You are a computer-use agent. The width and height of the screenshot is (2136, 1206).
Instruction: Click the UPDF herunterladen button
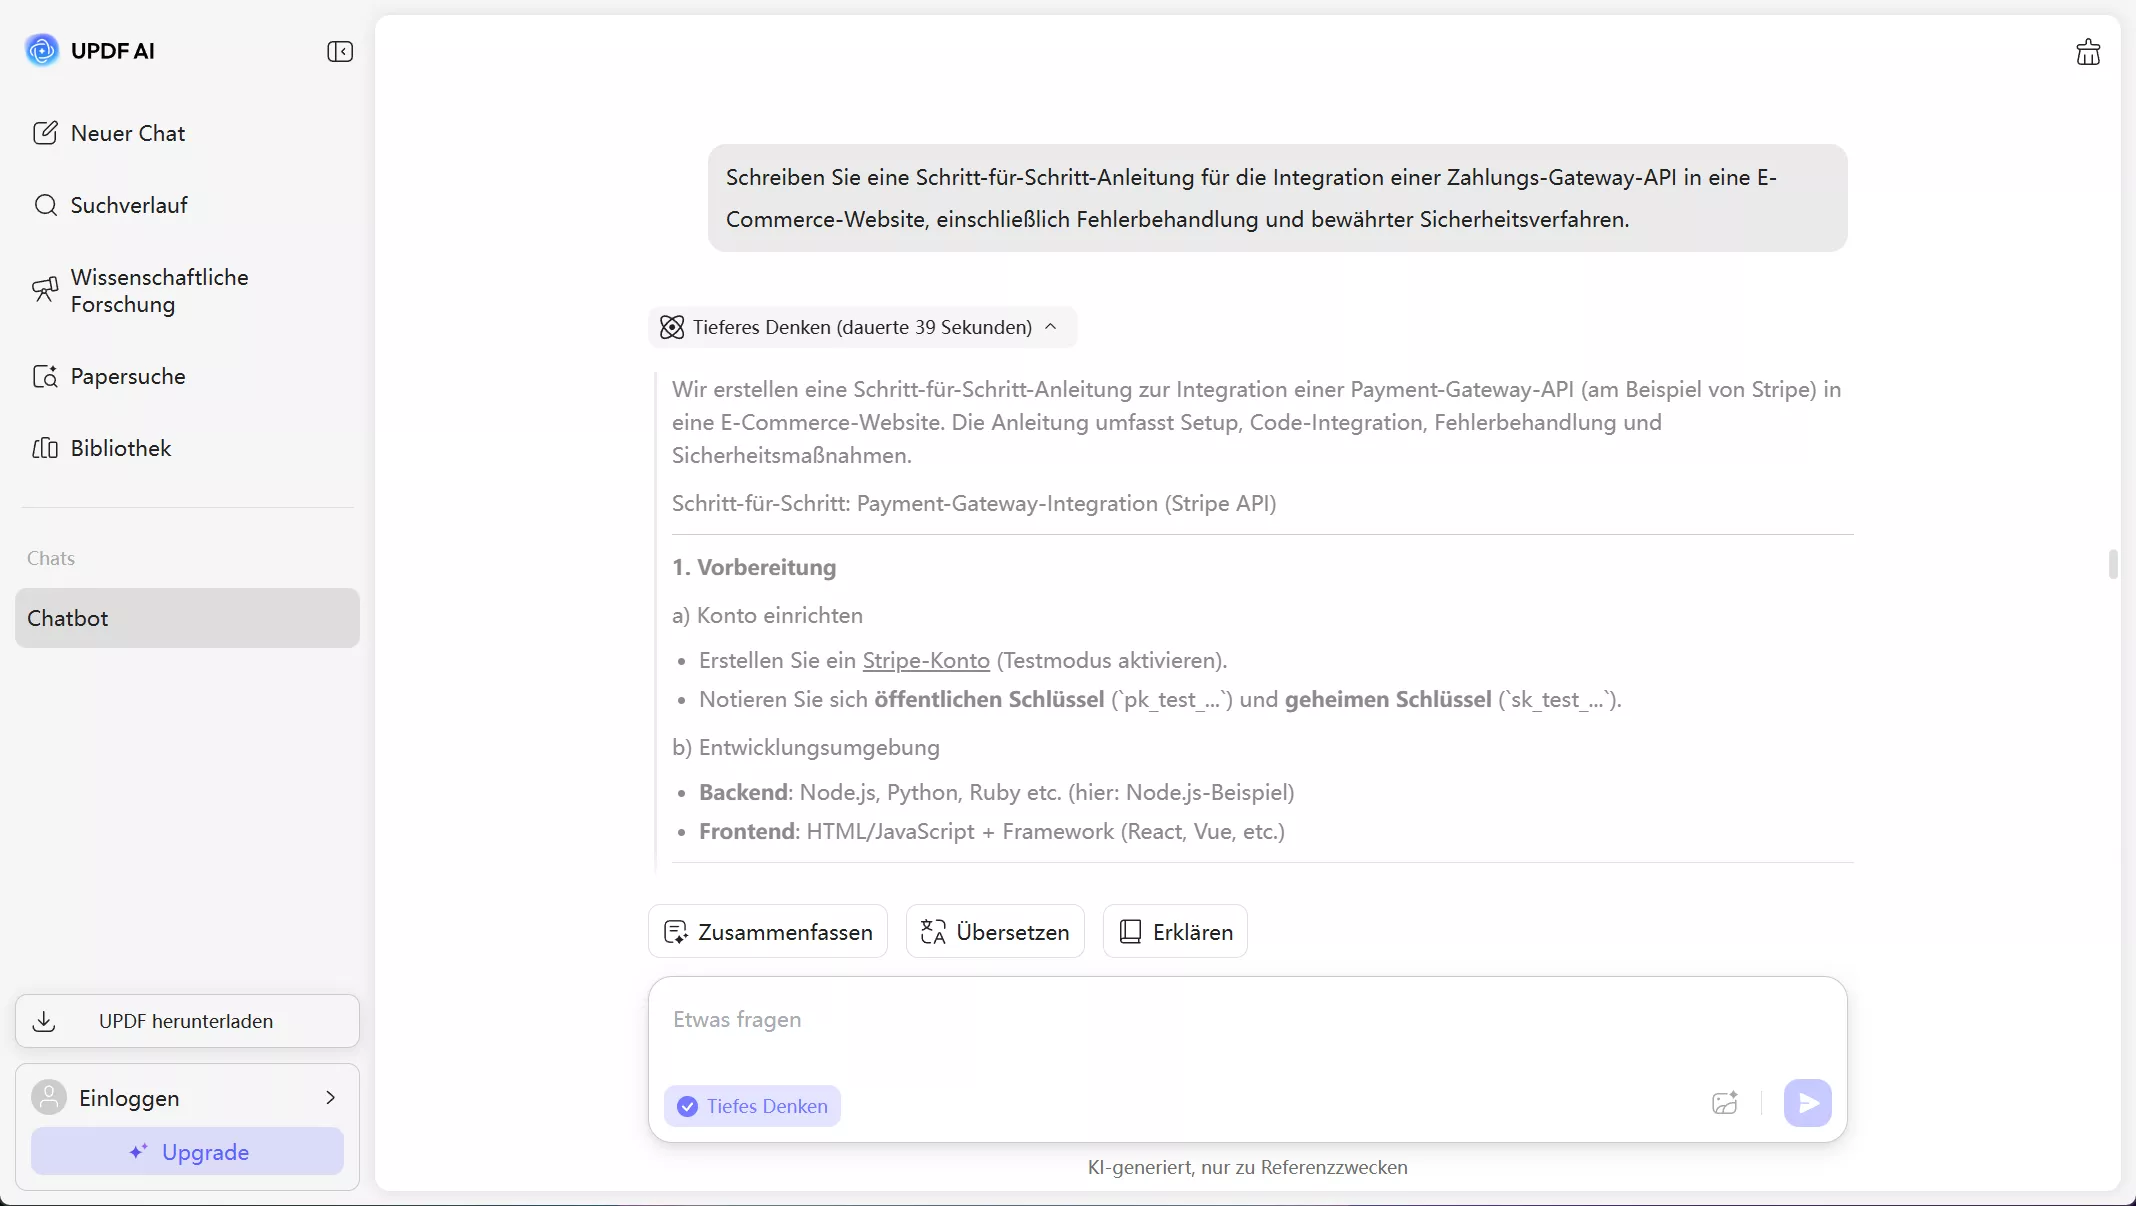187,1021
